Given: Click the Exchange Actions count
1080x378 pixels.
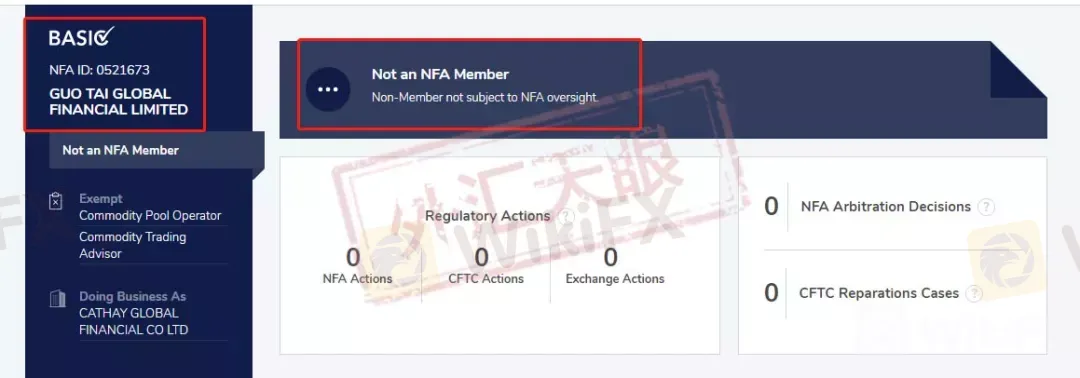Looking at the screenshot, I should (610, 258).
